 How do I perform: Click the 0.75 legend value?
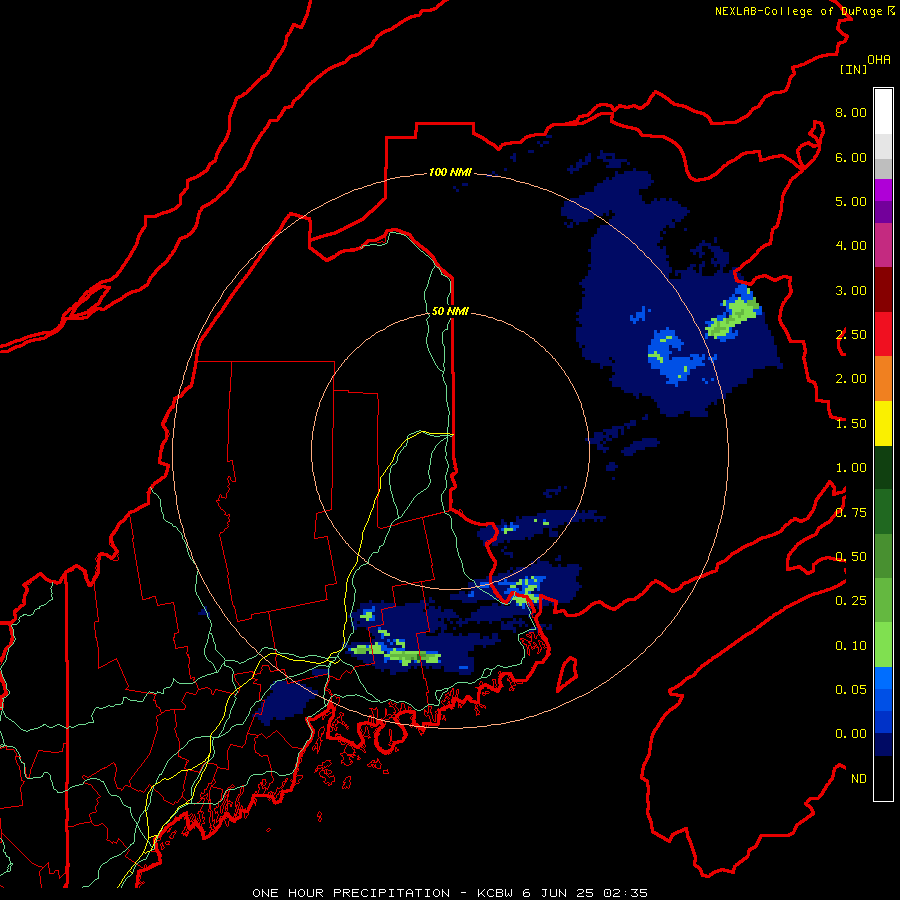[851, 513]
